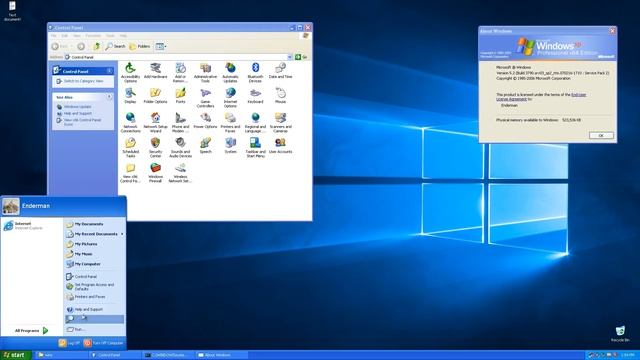The height and width of the screenshot is (360, 640).
Task: Open the System applet
Action: tap(230, 145)
